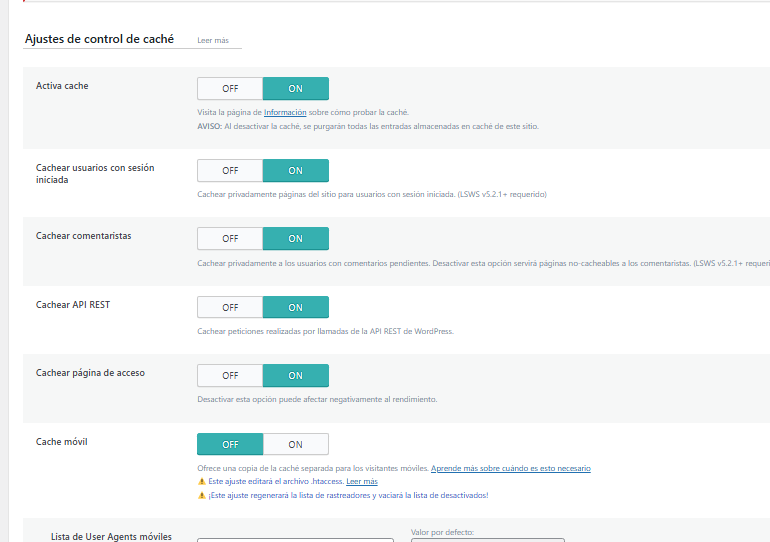Viewport: 770px width, 542px height.
Task: Open the Leer más link beside the heading
Action: pos(213,40)
